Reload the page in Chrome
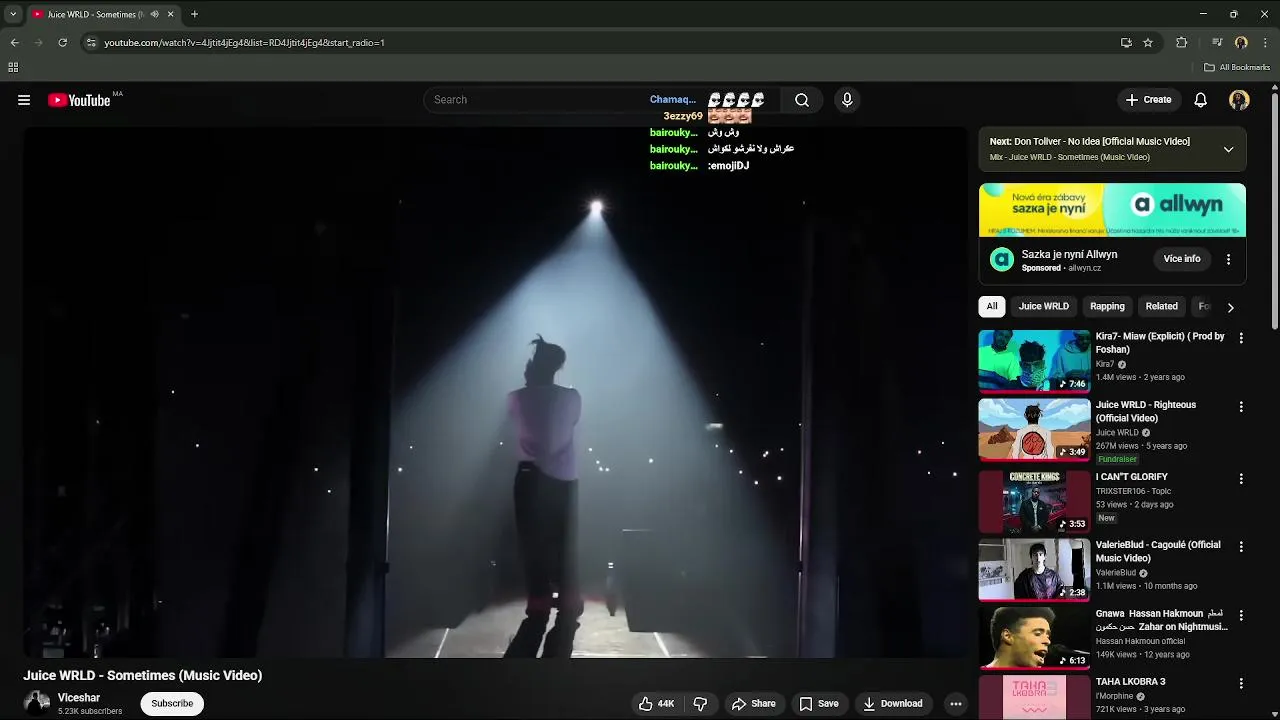This screenshot has width=1280, height=720. pyautogui.click(x=62, y=43)
